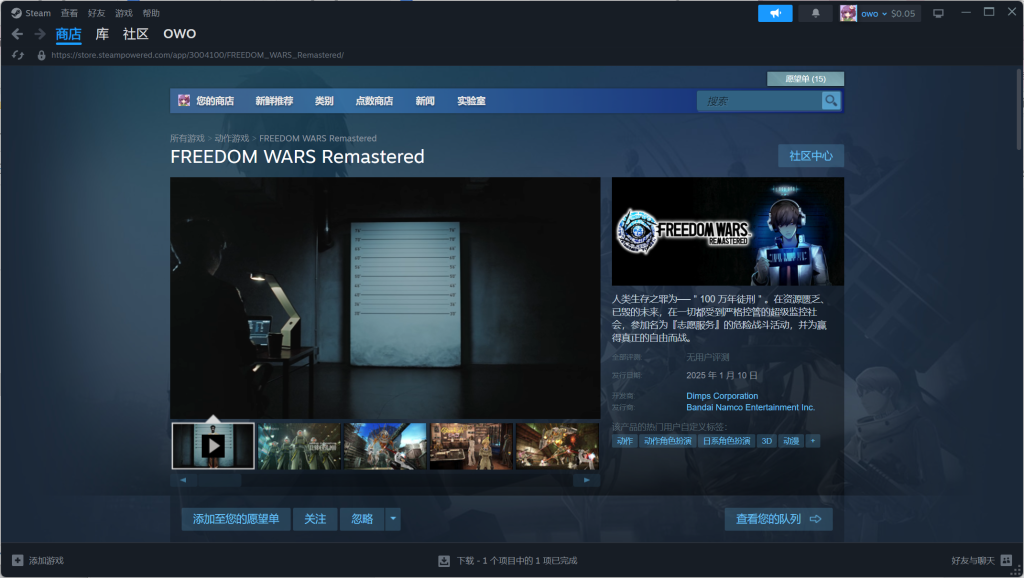
Task: Switch to Big Picture mode monitor icon
Action: [x=938, y=13]
